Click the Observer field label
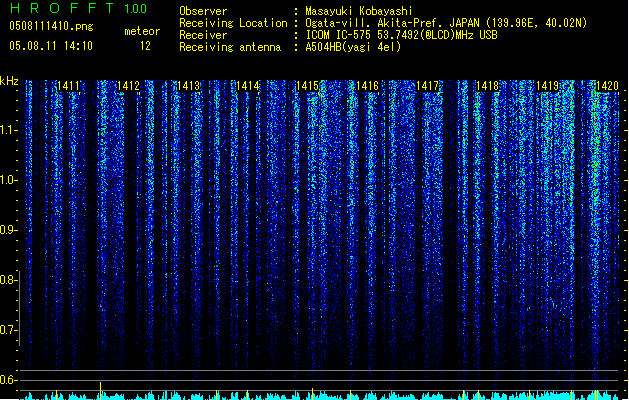Viewport: 629px width, 400px height. pos(203,11)
